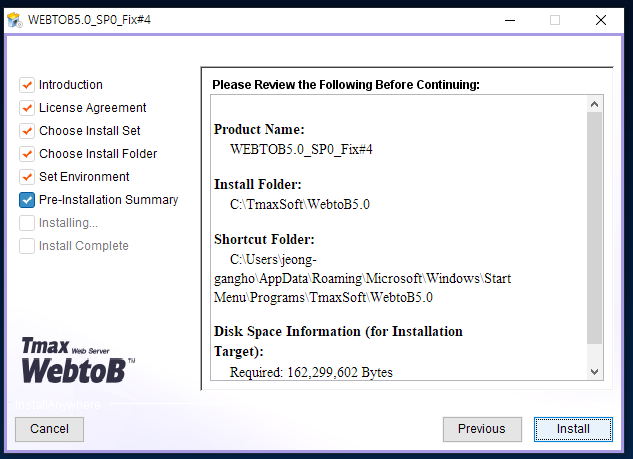Click the InstallAnywhere label
The height and width of the screenshot is (459, 633).
point(58,405)
